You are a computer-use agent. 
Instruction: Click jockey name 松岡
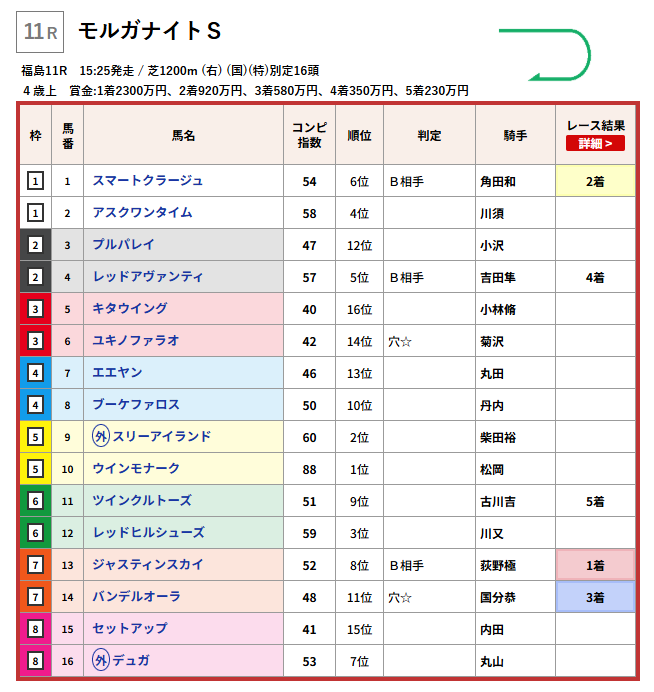click(492, 469)
